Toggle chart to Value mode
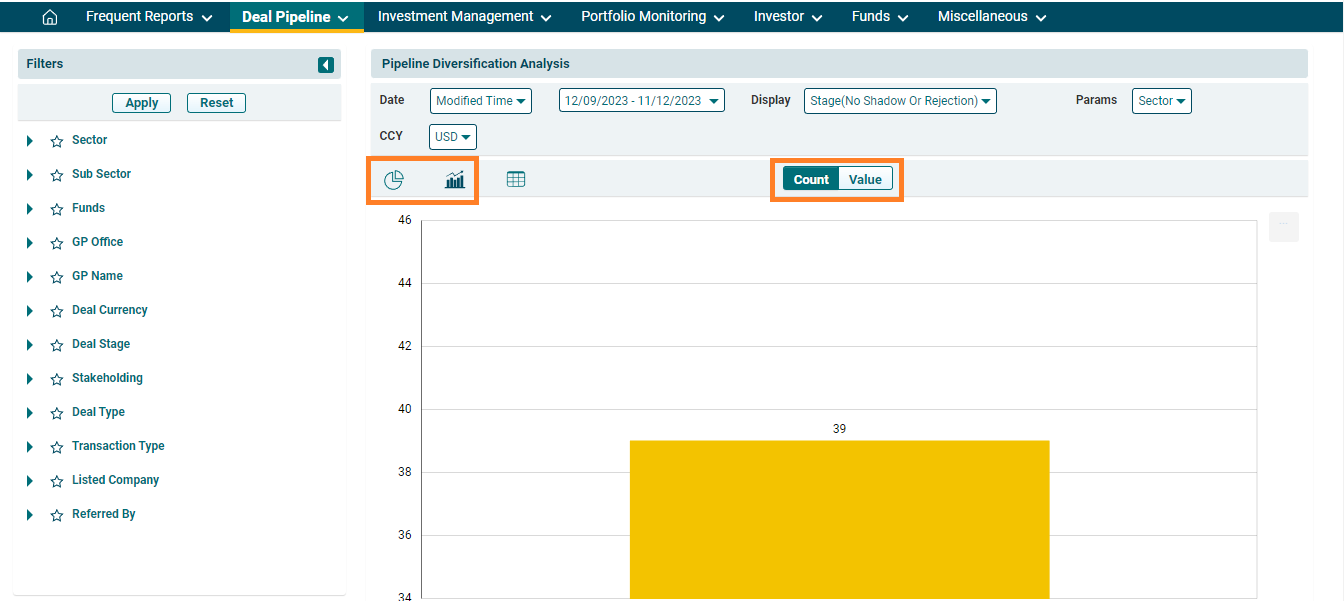1344x601 pixels. coord(865,179)
